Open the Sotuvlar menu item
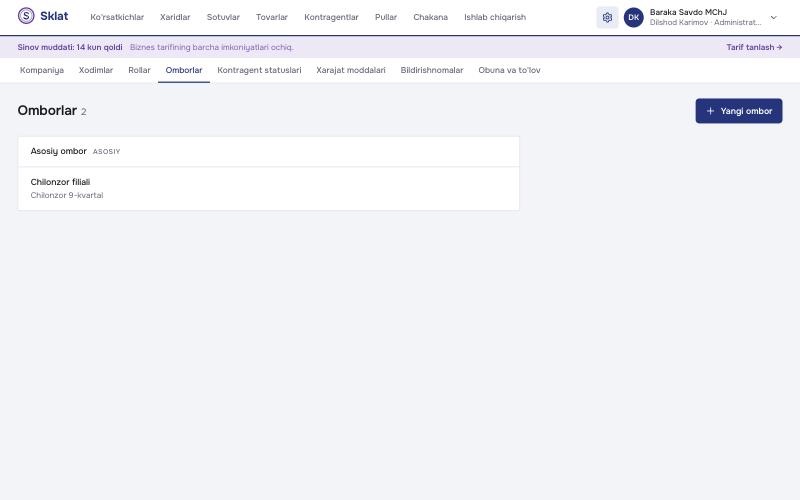This screenshot has width=800, height=500. click(x=223, y=17)
